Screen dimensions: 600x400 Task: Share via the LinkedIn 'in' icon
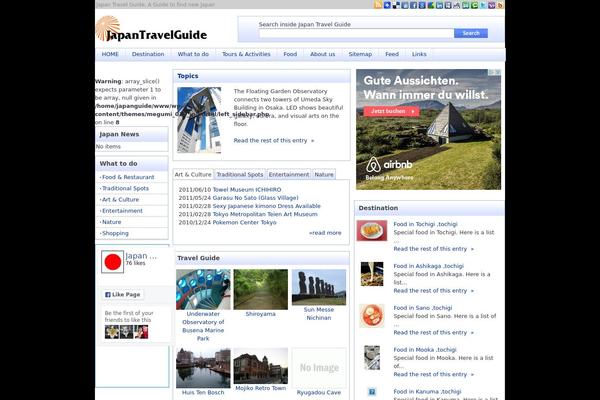point(439,5)
